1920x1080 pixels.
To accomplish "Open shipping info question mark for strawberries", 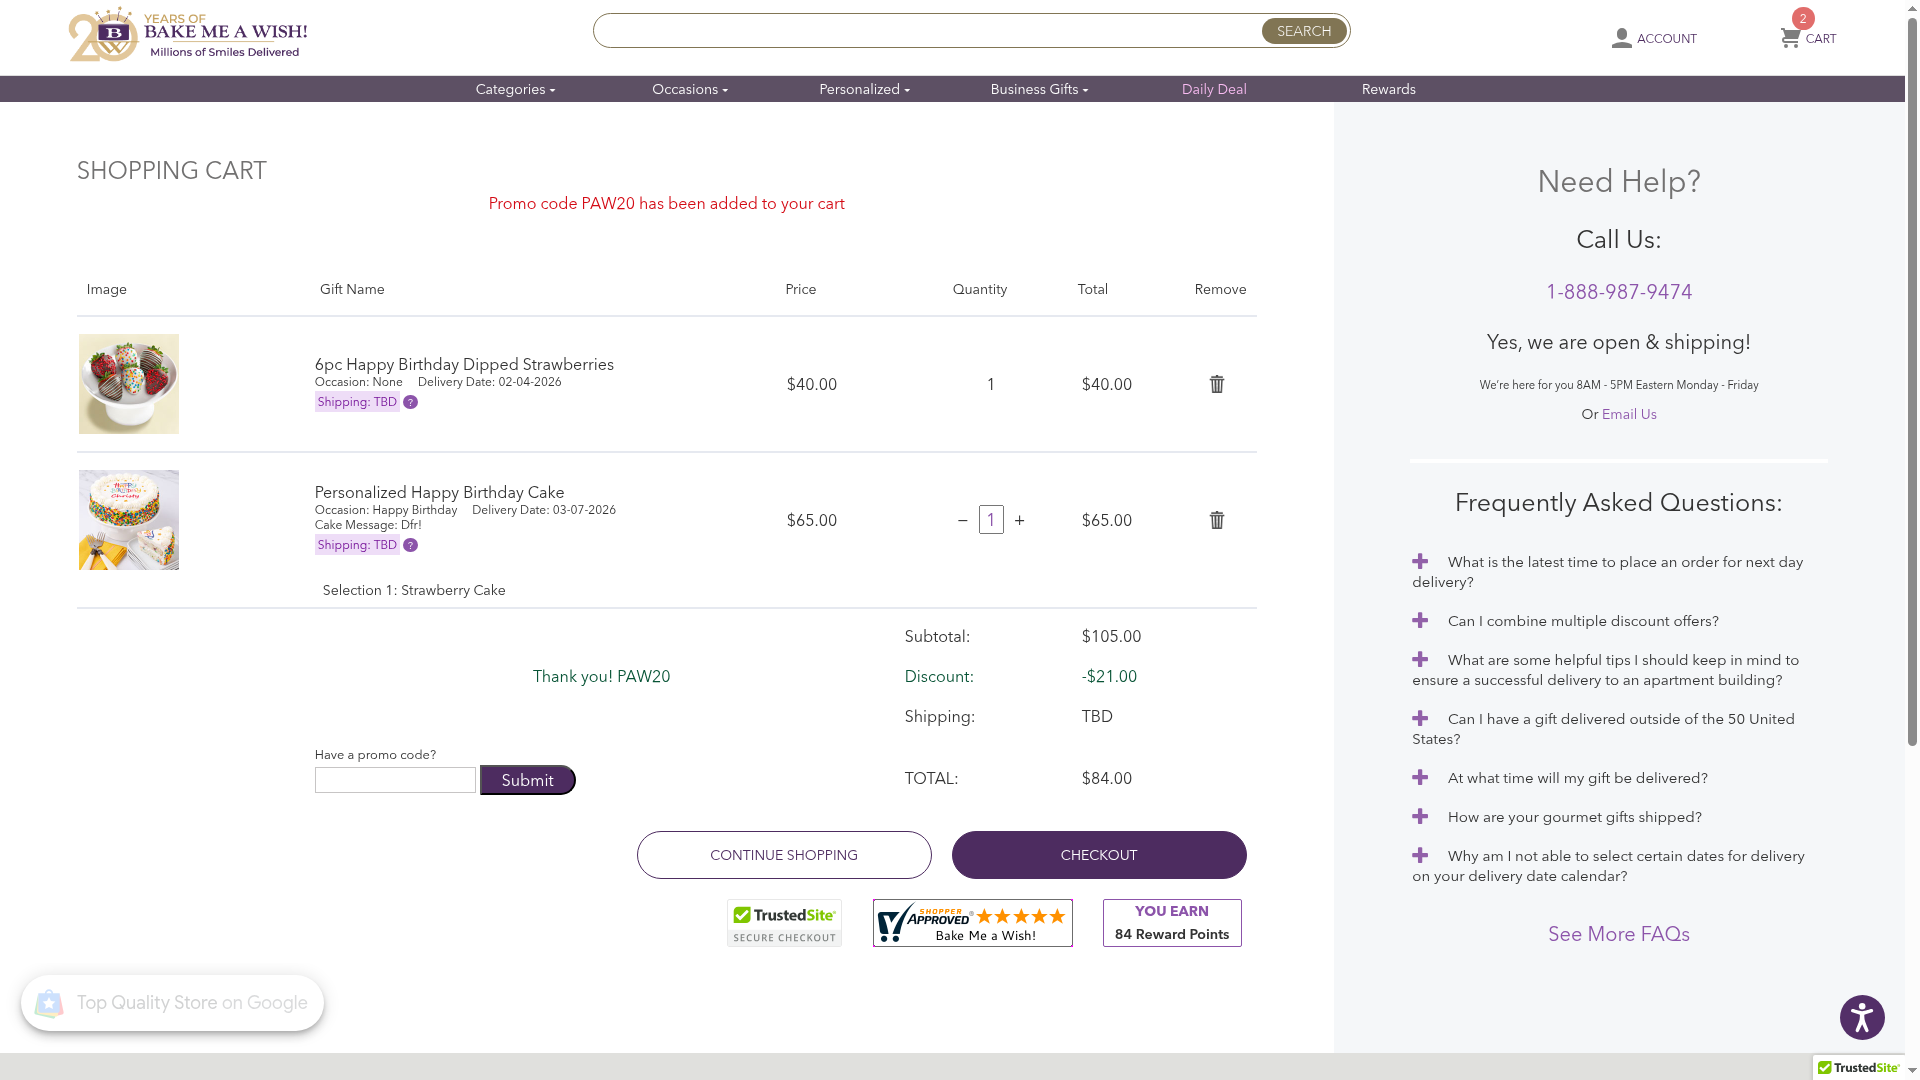I will pyautogui.click(x=410, y=402).
